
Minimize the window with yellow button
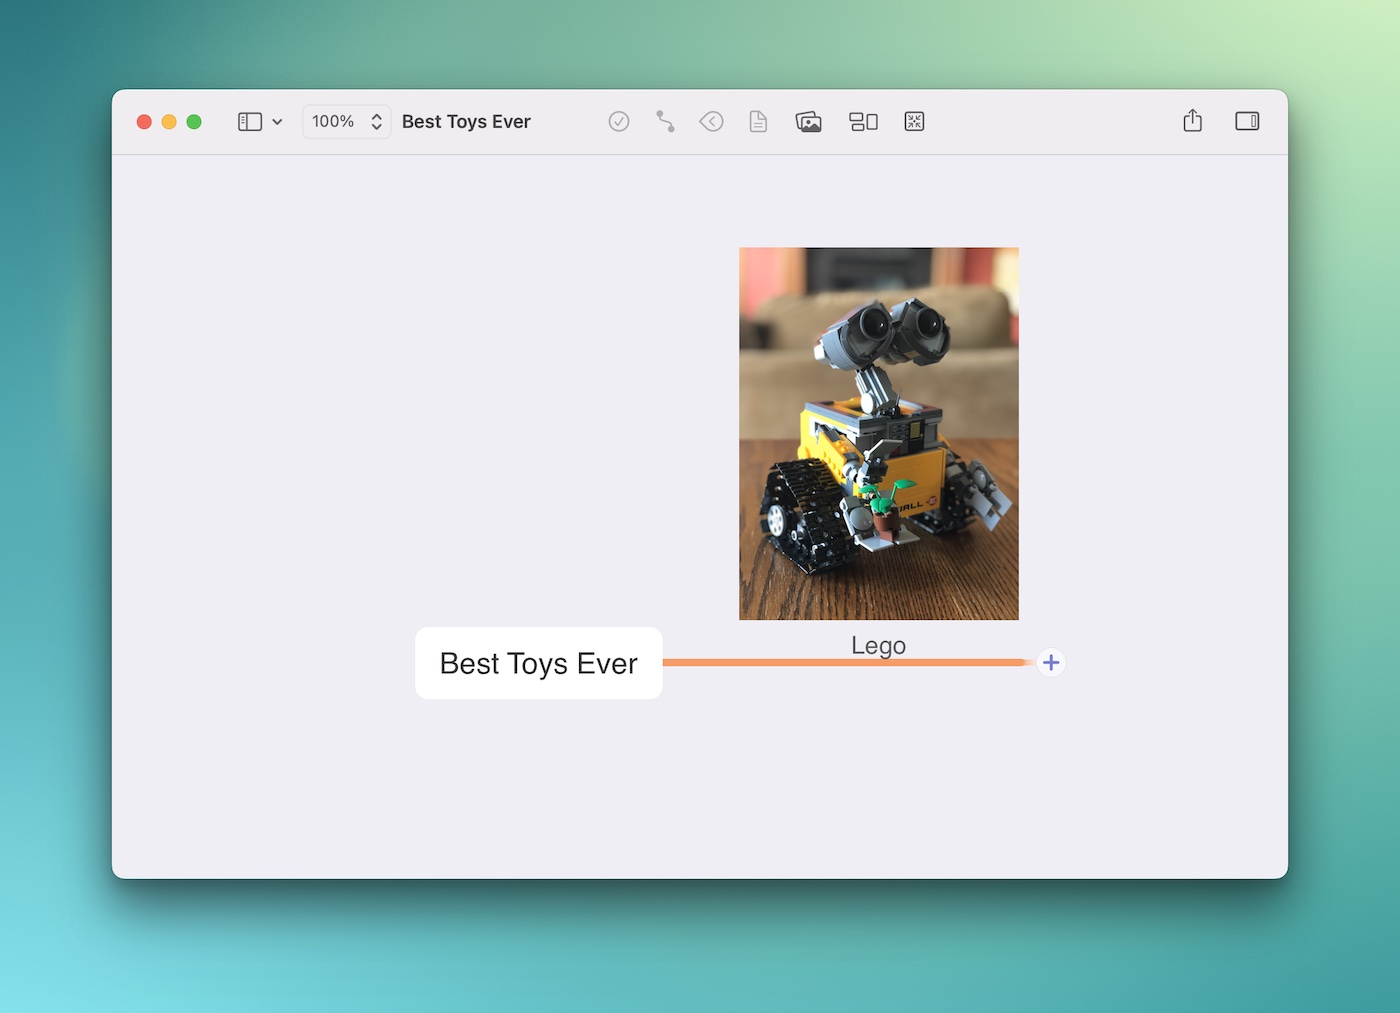pyautogui.click(x=169, y=122)
